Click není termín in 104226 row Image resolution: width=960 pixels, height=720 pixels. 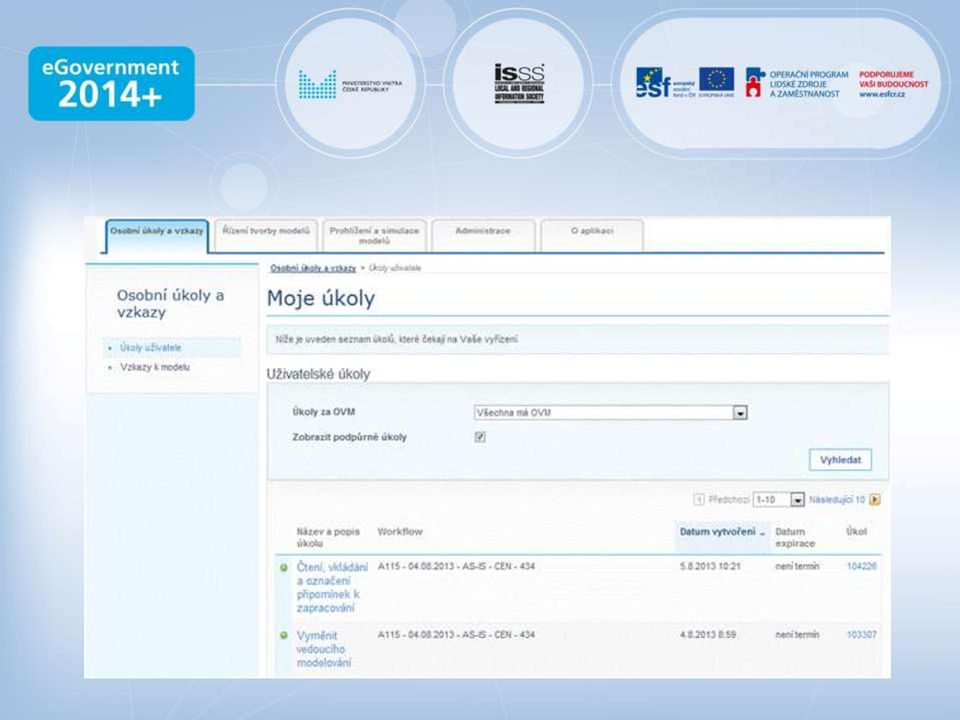797,566
